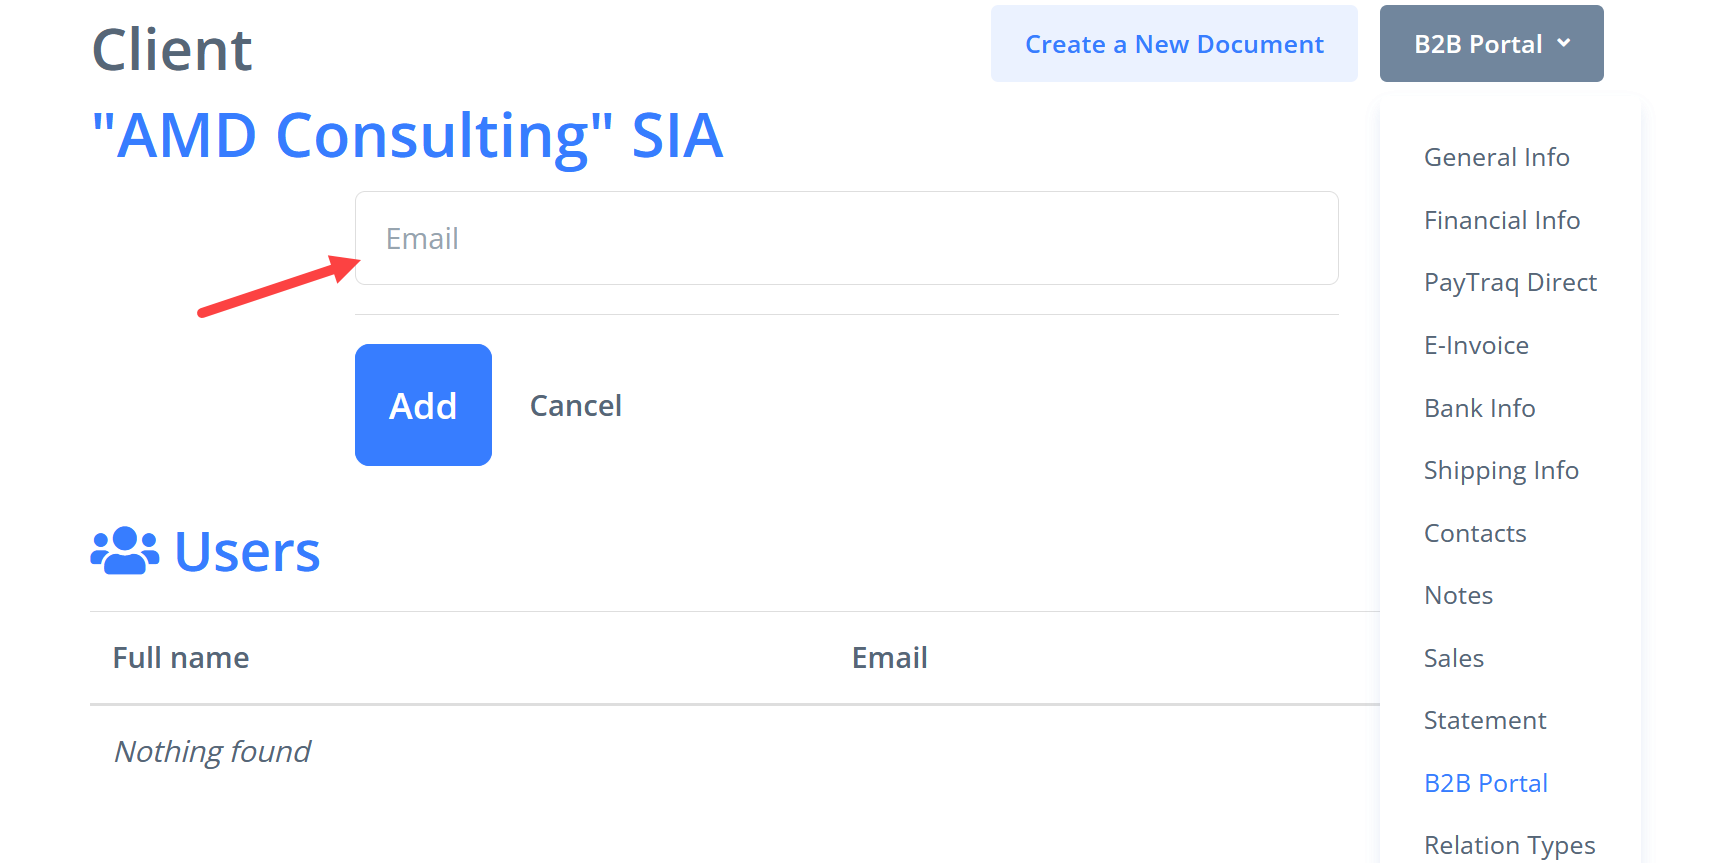Expand the B2B Portal dropdown chevron
Viewport: 1720px width, 863px height.
[x=1564, y=43]
